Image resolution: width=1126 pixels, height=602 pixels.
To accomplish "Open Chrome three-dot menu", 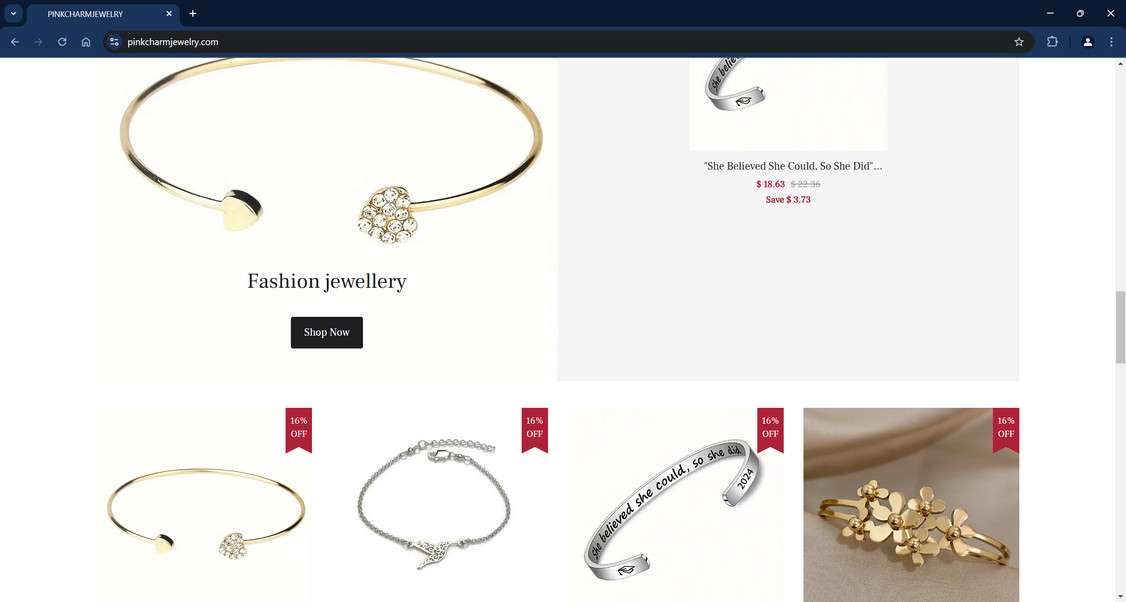I will [x=1111, y=42].
